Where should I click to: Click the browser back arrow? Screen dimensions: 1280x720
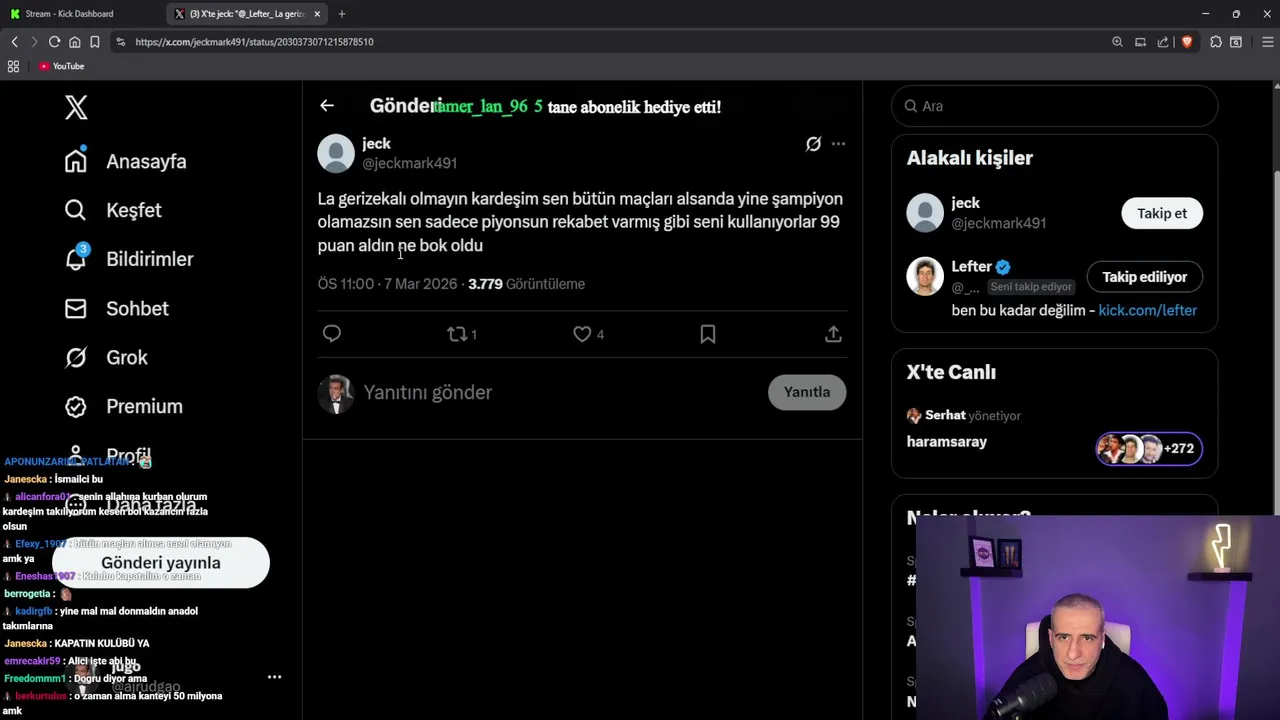[14, 42]
